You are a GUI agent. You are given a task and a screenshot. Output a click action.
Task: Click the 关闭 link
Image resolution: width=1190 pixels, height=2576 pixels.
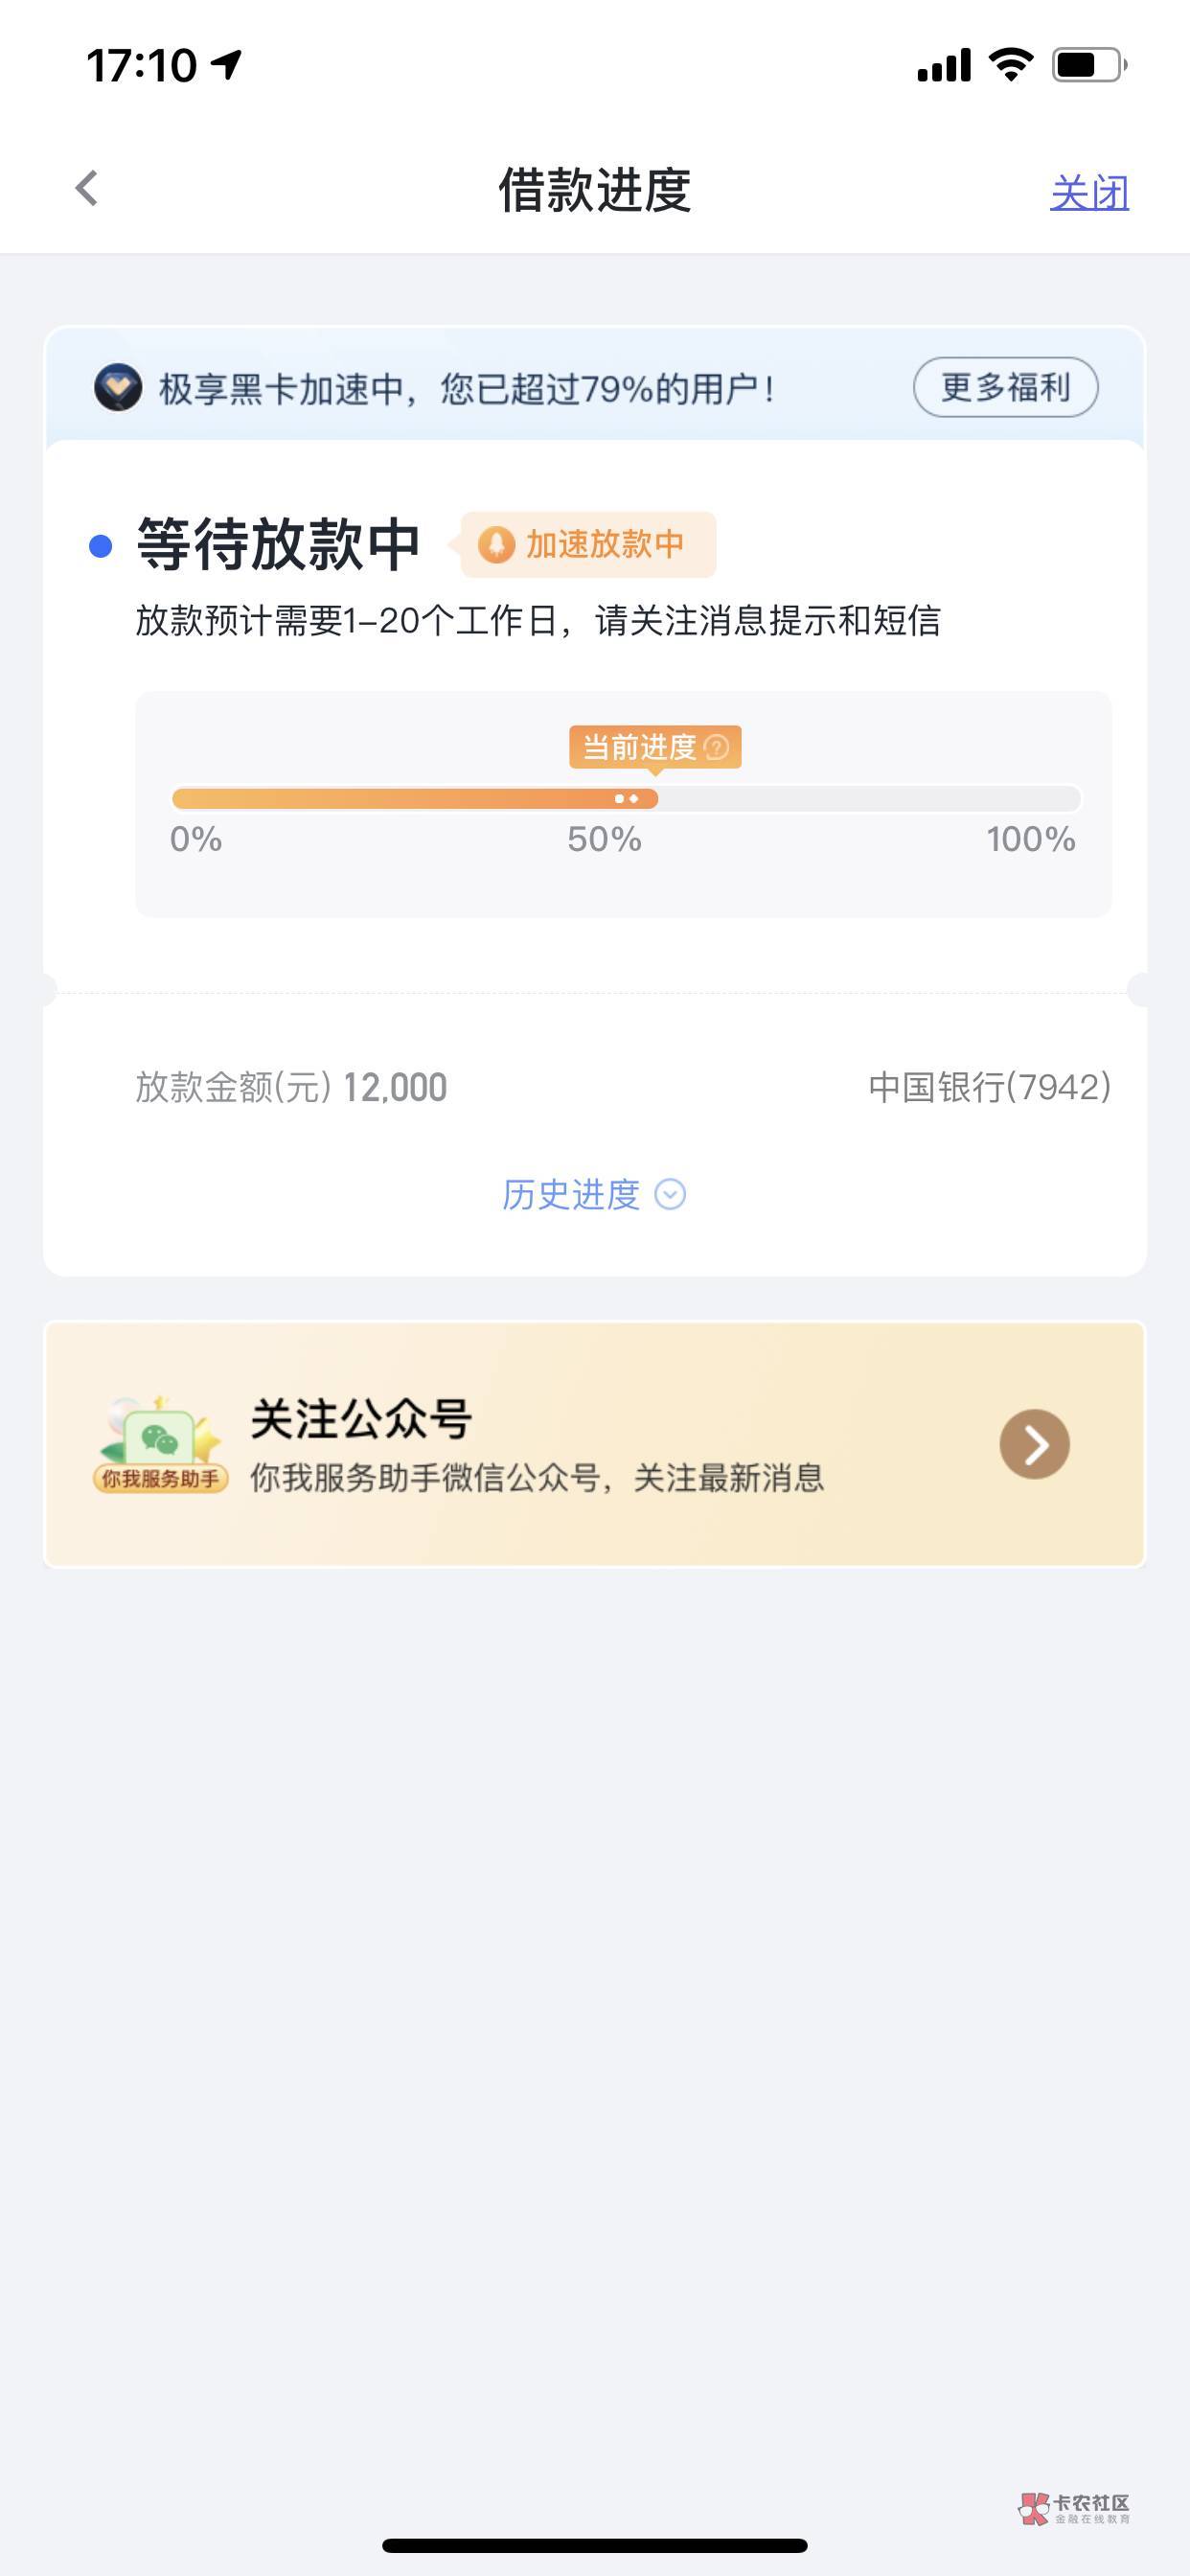pyautogui.click(x=1089, y=192)
